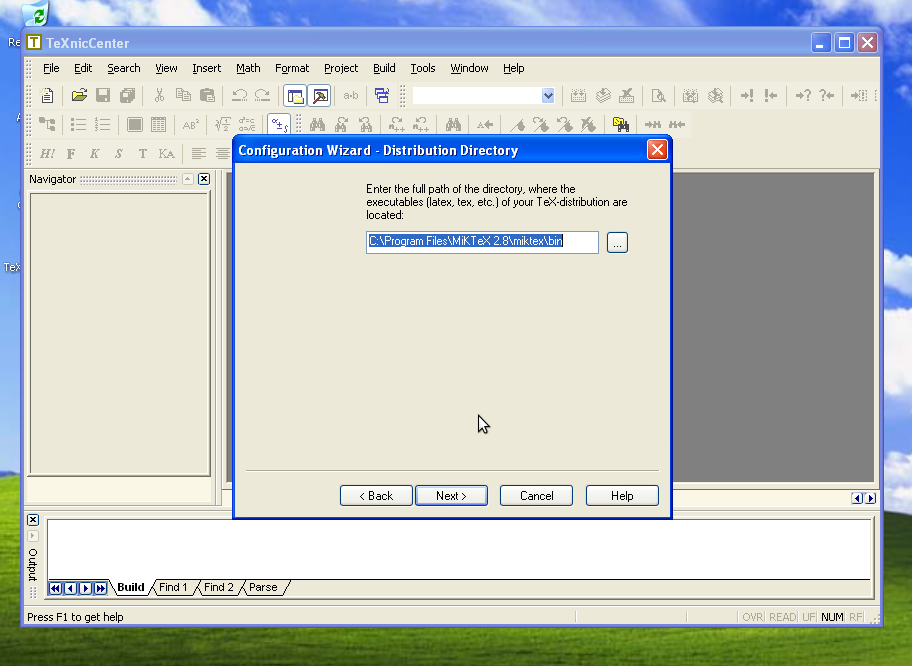Image resolution: width=912 pixels, height=666 pixels.
Task: Click the typewriter T formatting icon
Action: [142, 154]
